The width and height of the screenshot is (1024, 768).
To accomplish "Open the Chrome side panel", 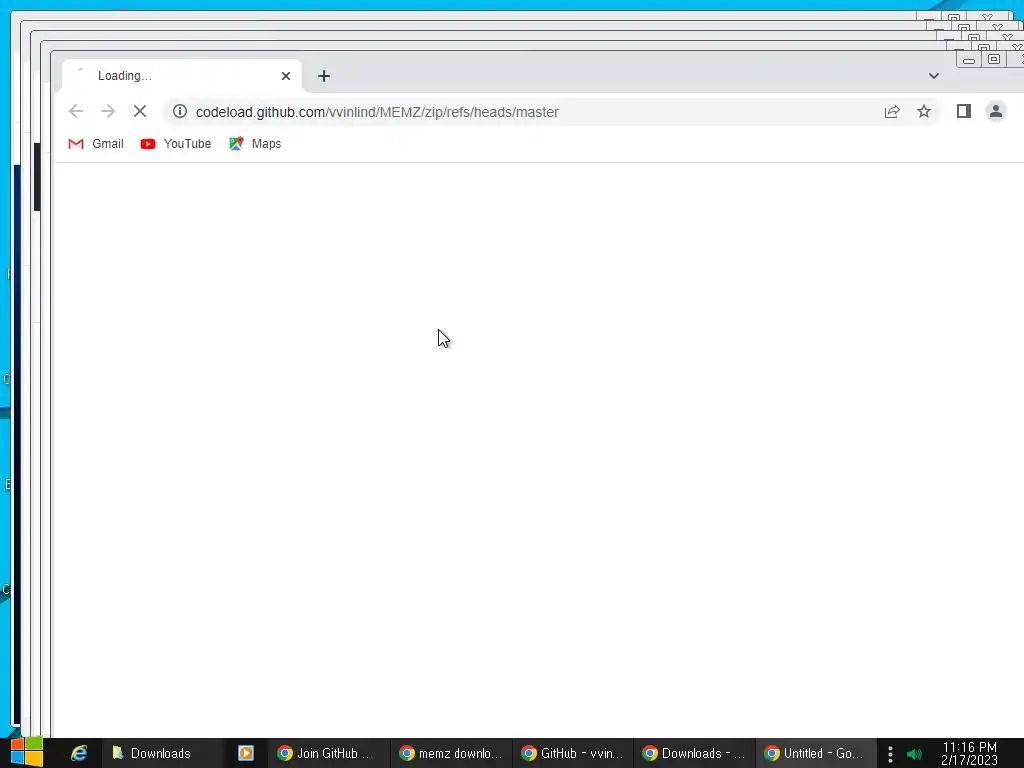I will 963,111.
